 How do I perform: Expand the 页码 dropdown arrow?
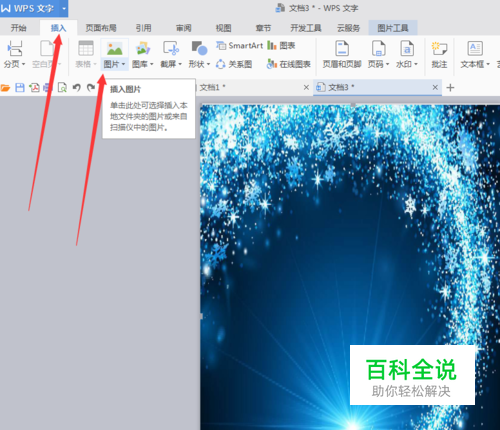click(387, 64)
